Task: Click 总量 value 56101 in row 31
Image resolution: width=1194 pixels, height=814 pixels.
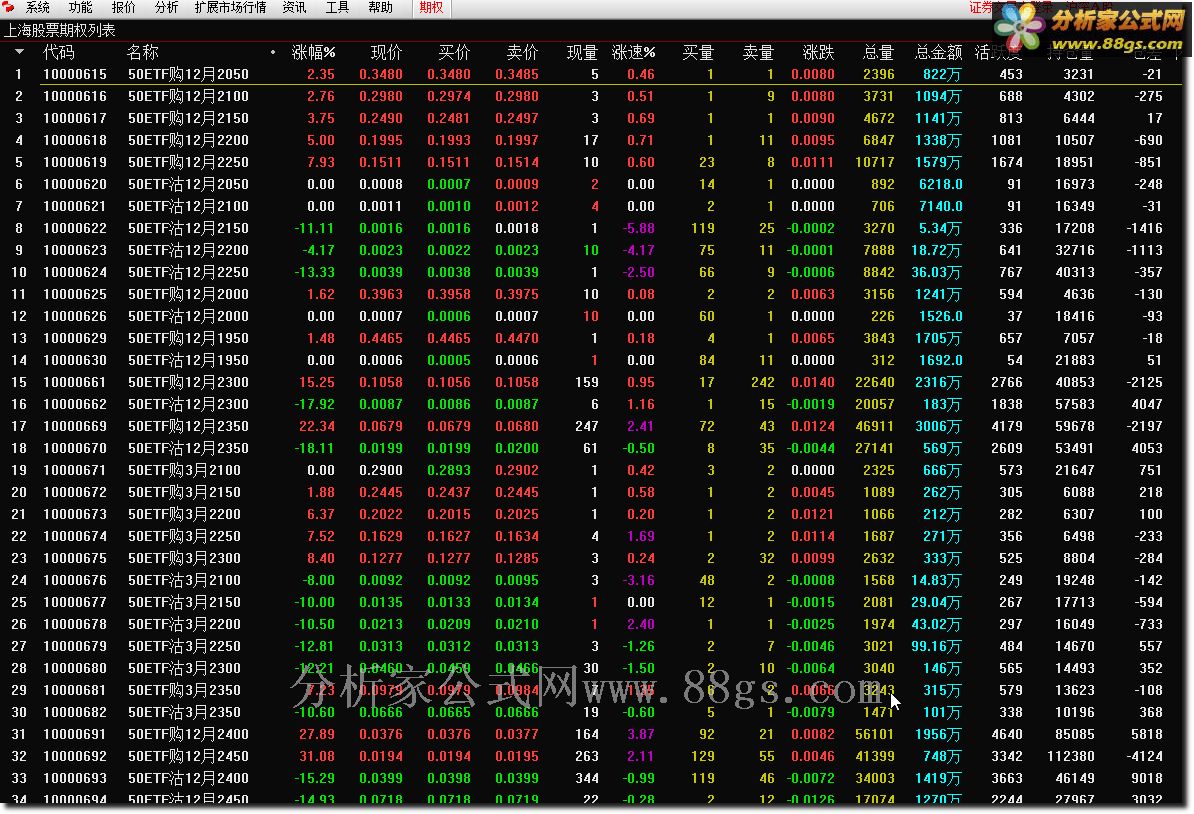Action: click(x=875, y=734)
